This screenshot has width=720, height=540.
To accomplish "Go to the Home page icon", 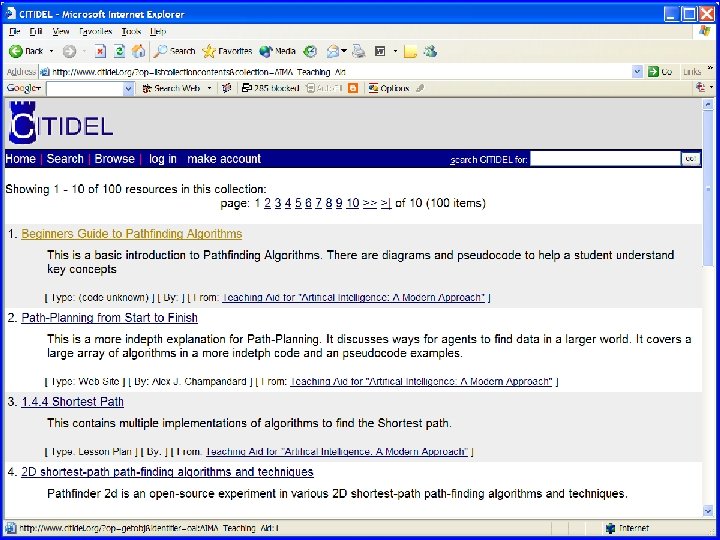I will (x=138, y=51).
